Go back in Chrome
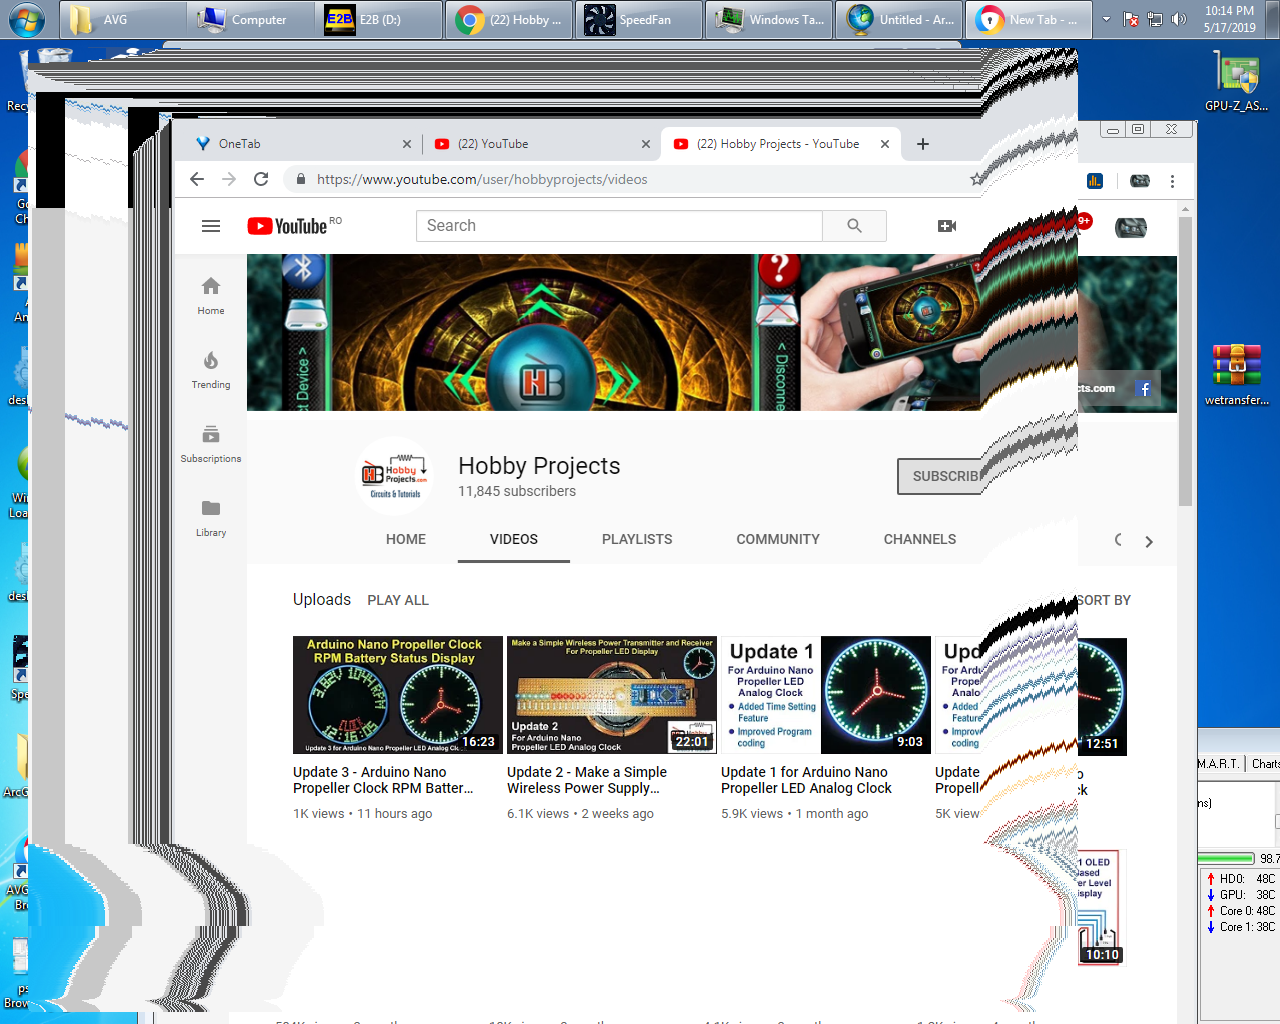This screenshot has width=1280, height=1024. pyautogui.click(x=197, y=179)
